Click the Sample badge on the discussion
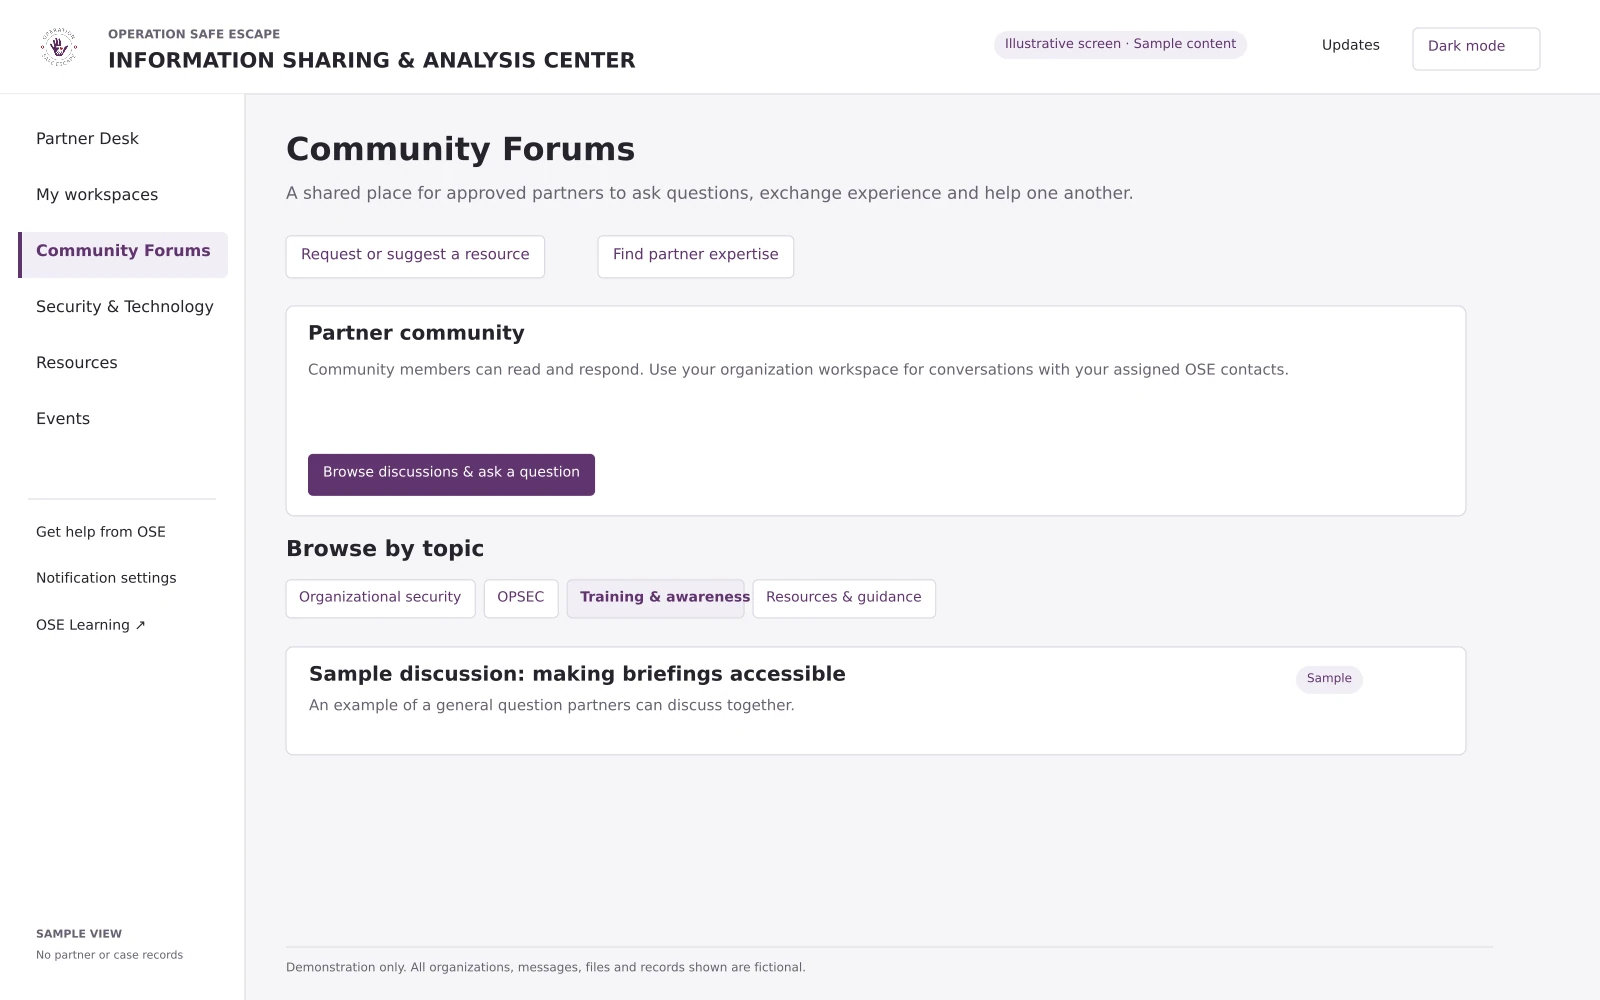 (x=1329, y=679)
